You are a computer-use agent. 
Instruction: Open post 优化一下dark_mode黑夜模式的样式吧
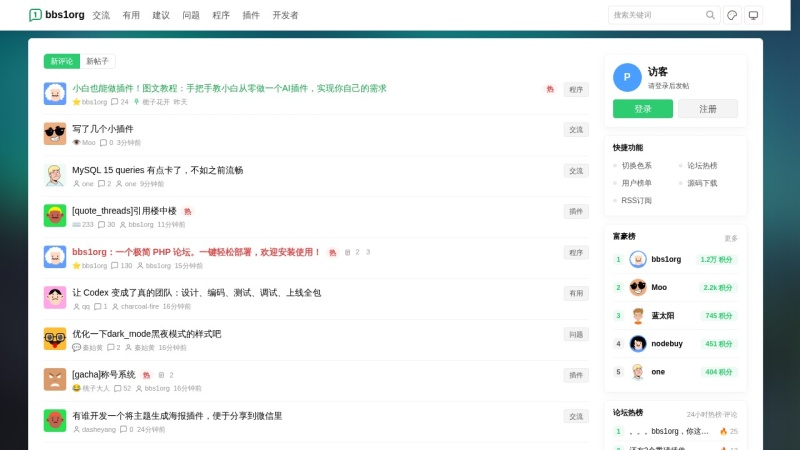click(146, 334)
